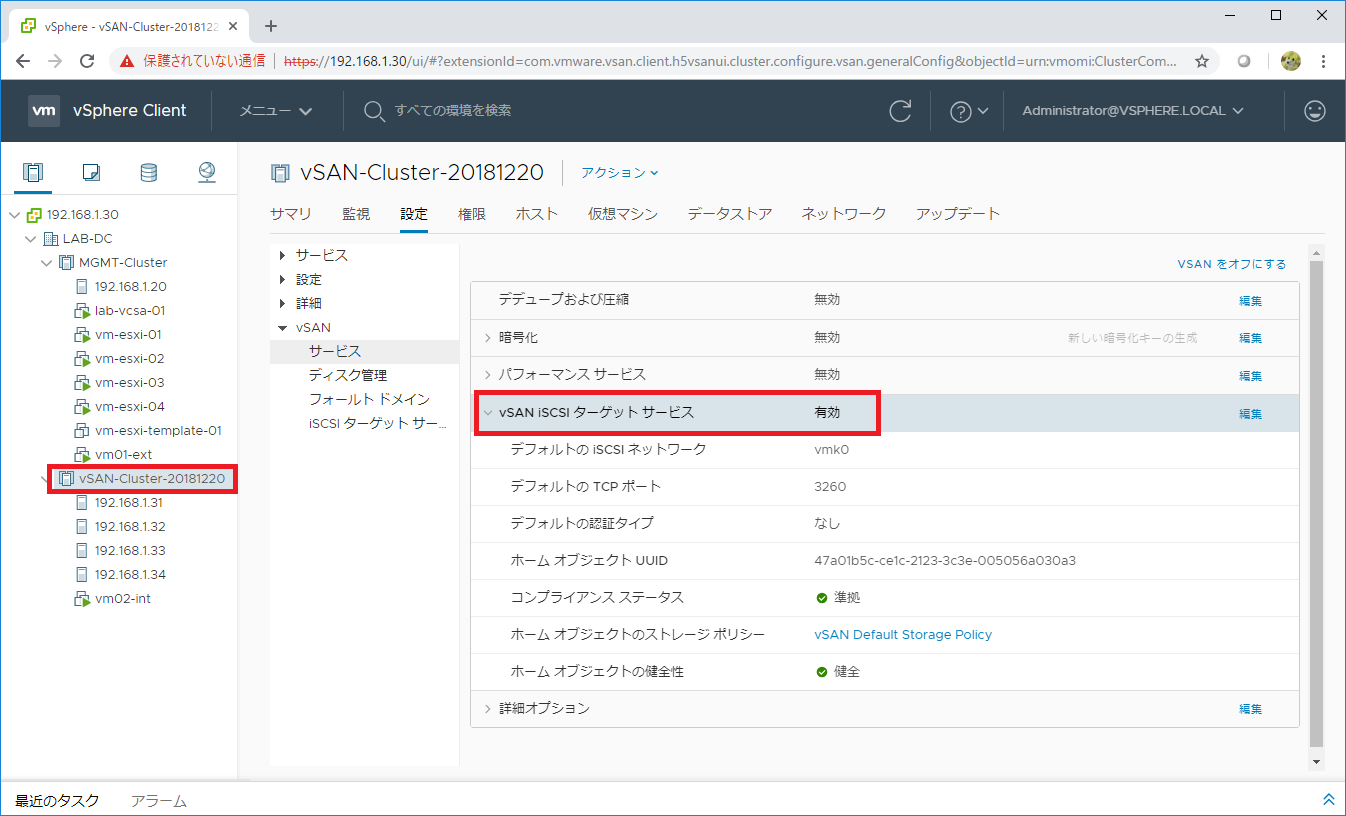Expand the 暗号化 row
The width and height of the screenshot is (1346, 816).
pos(488,338)
